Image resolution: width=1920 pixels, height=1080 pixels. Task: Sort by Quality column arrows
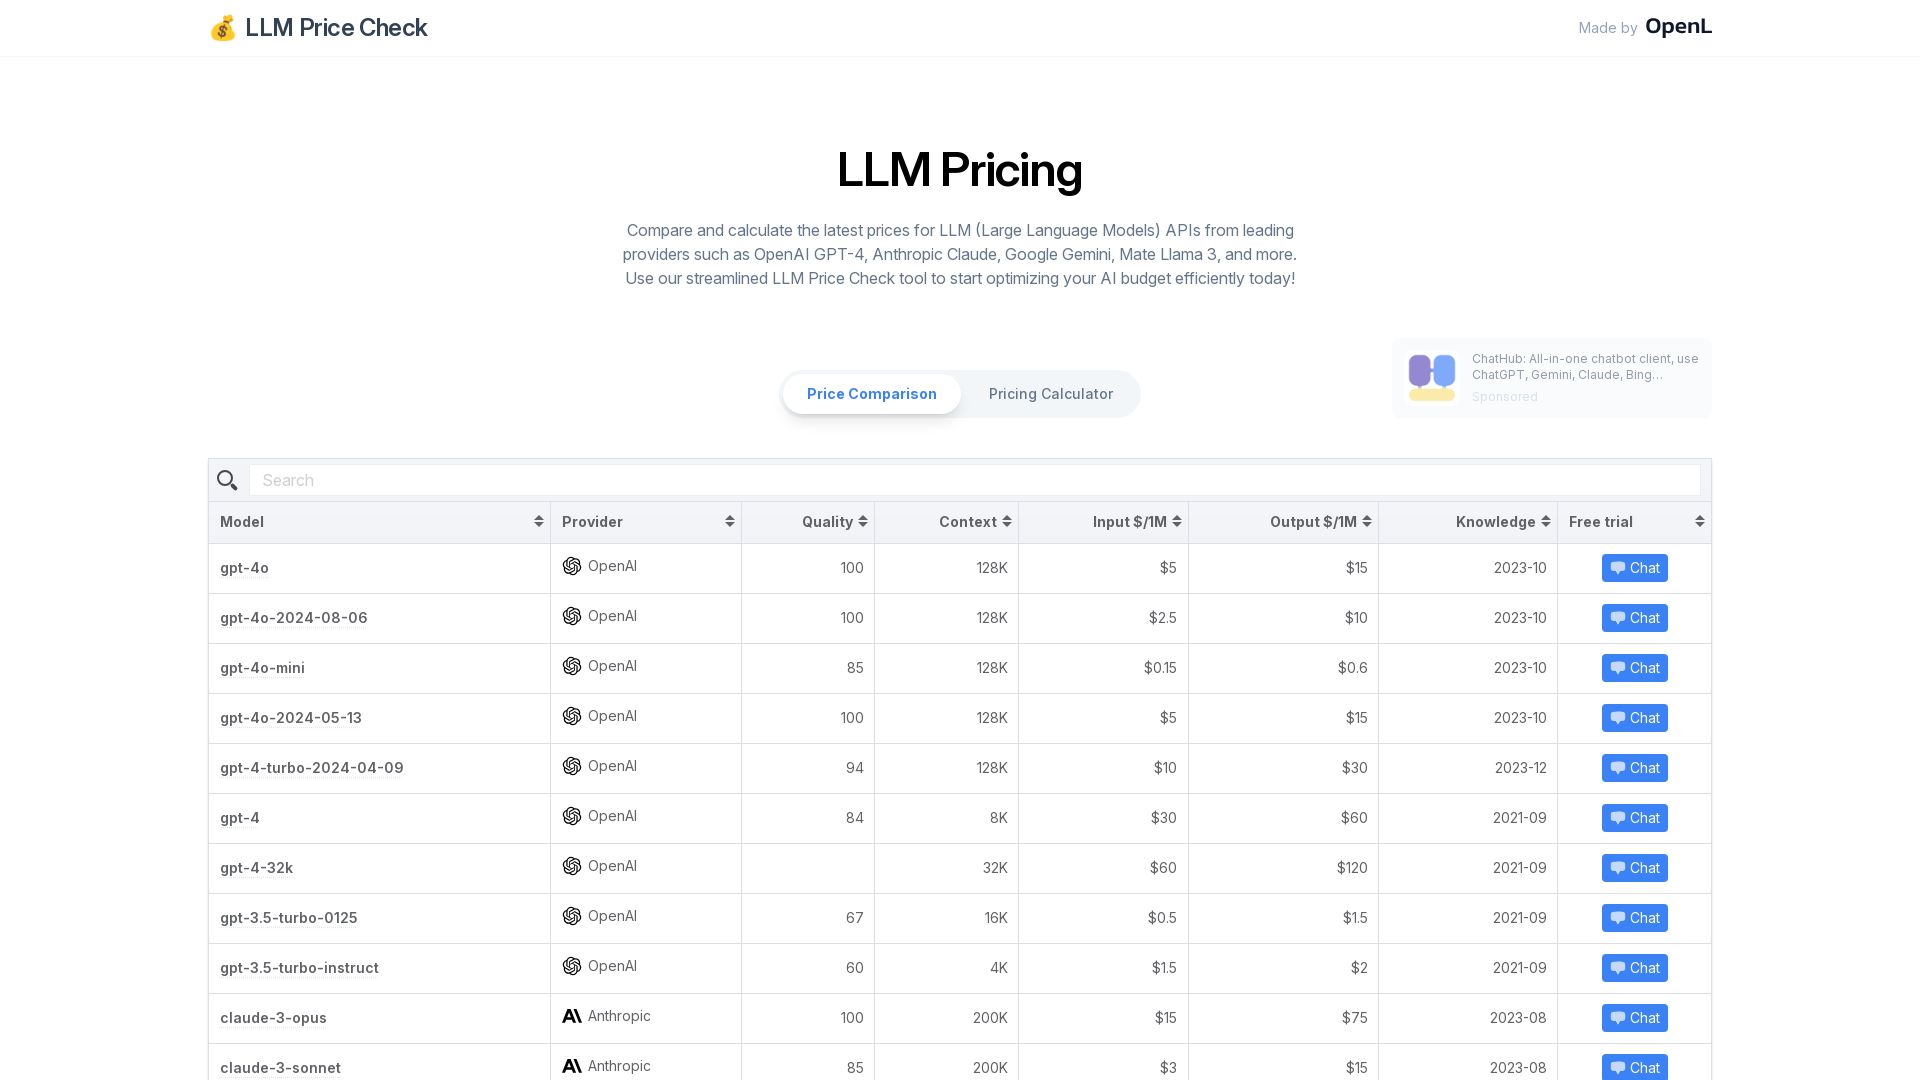tap(863, 522)
